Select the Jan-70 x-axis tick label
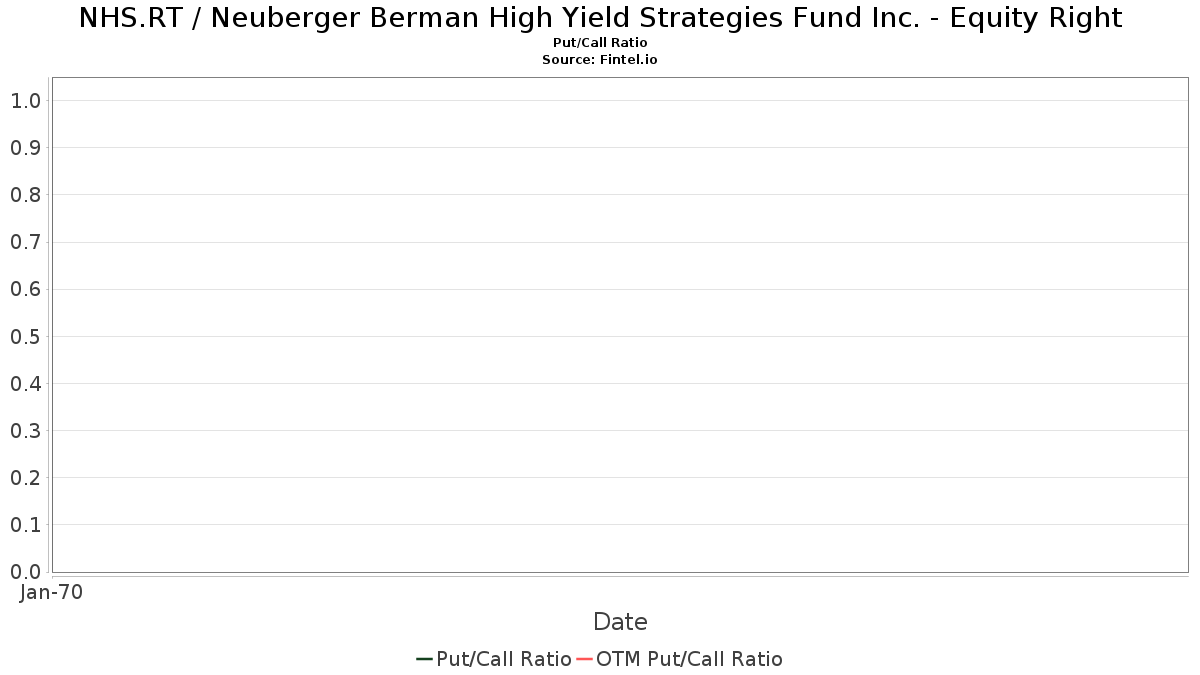Viewport: 1200px width, 675px height. (x=51, y=592)
